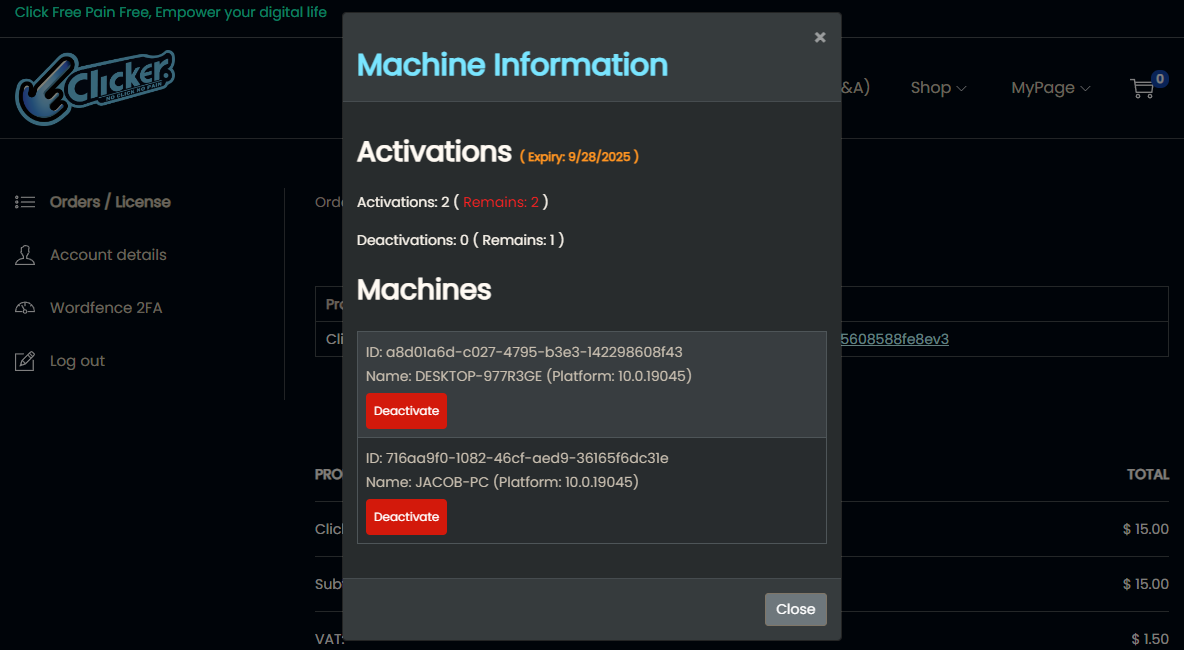The image size is (1184, 650).
Task: Select machine ID 716aa9f0-1082-46cf-aed9-36165f6dc31e
Action: click(x=517, y=458)
